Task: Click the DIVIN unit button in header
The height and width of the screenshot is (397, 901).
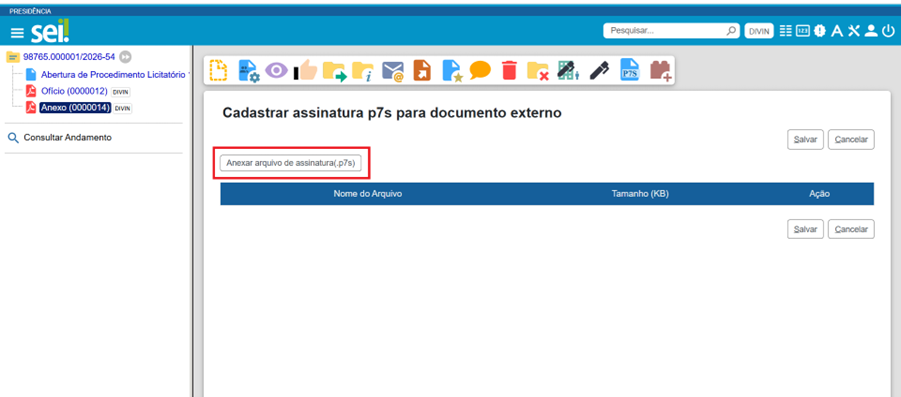Action: 759,32
